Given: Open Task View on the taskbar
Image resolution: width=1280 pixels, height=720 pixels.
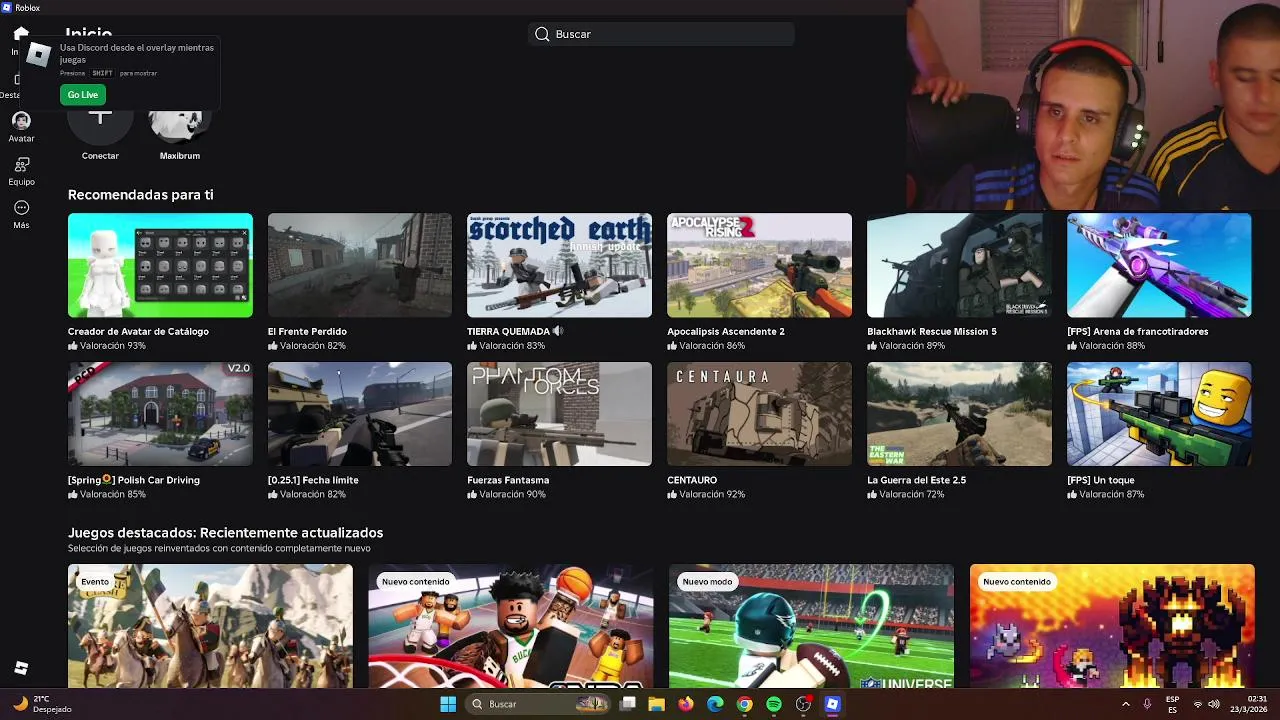Looking at the screenshot, I should pos(628,704).
